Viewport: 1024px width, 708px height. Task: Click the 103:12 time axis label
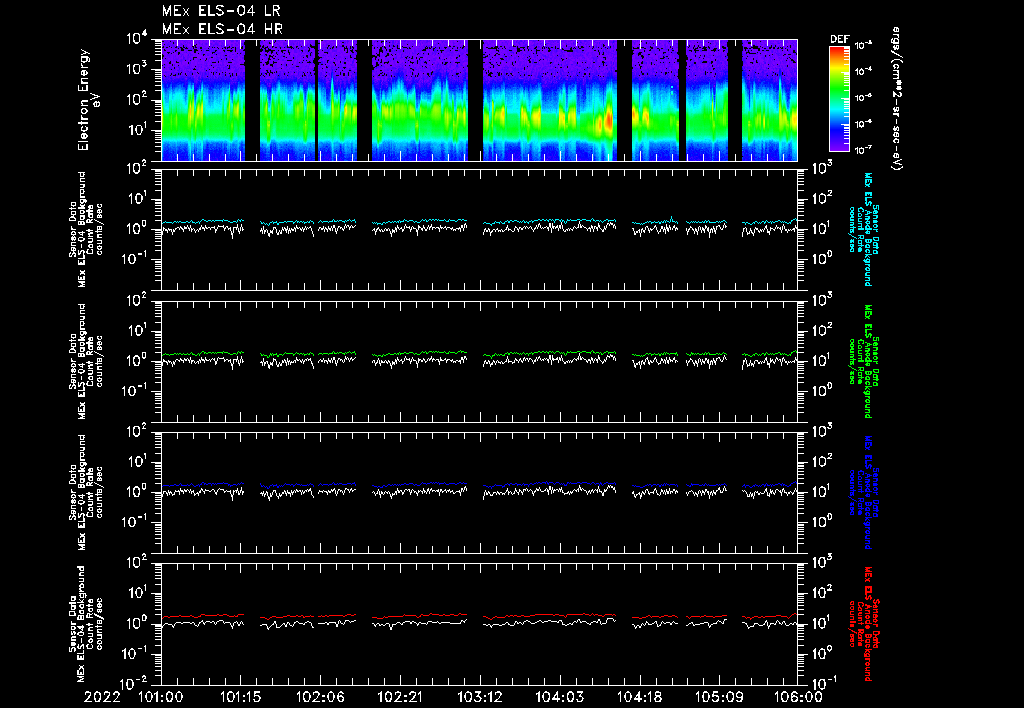click(x=479, y=697)
